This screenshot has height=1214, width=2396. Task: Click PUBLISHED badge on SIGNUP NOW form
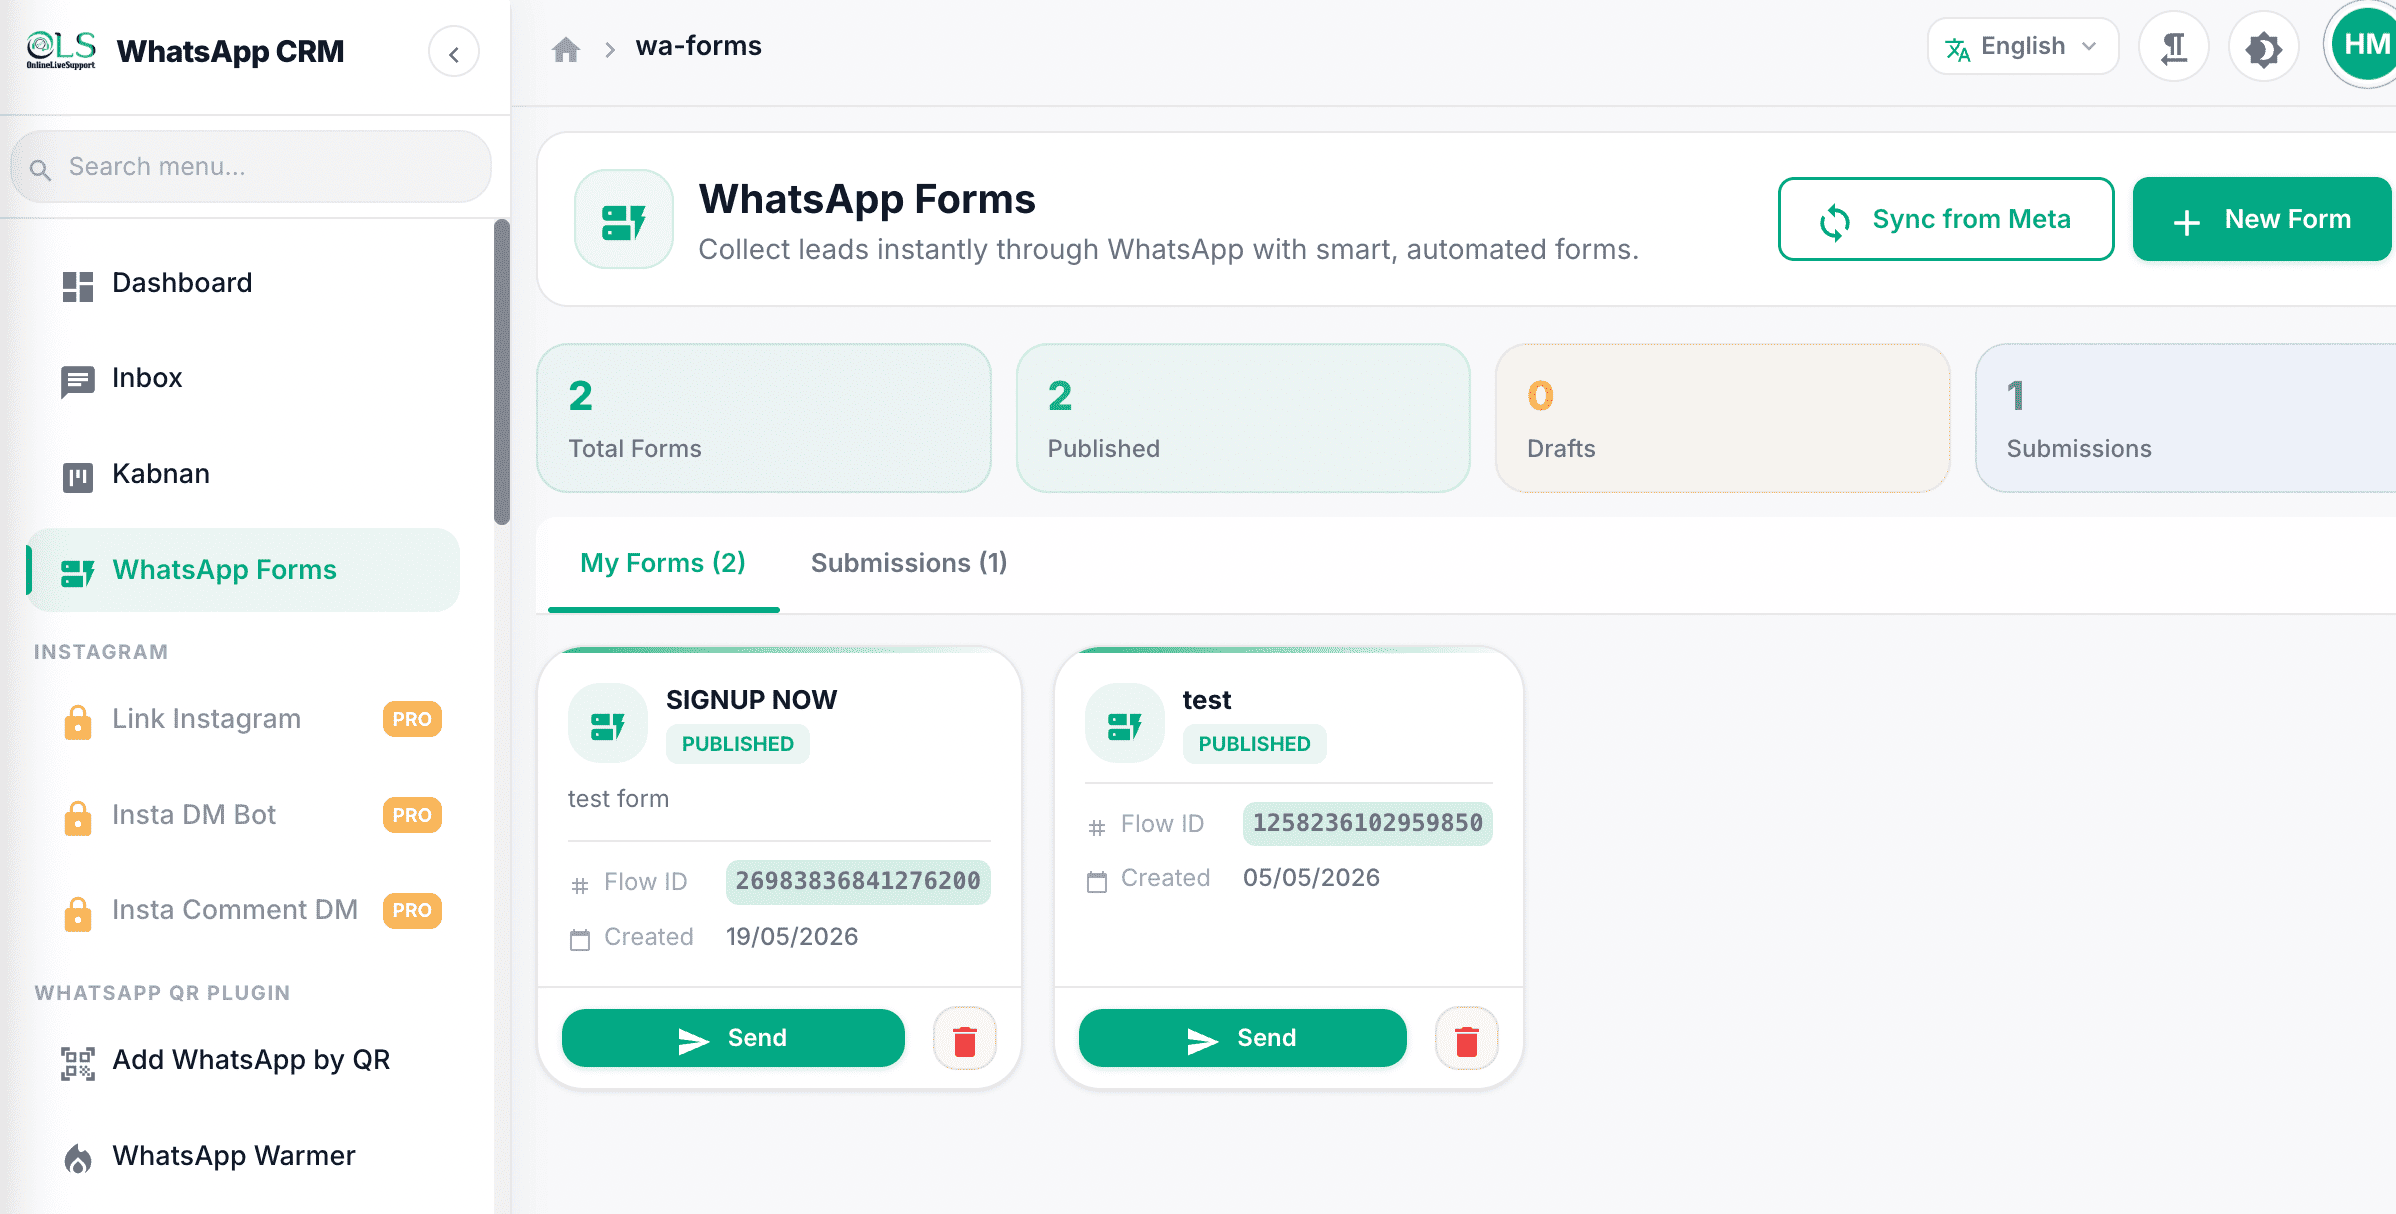[738, 744]
